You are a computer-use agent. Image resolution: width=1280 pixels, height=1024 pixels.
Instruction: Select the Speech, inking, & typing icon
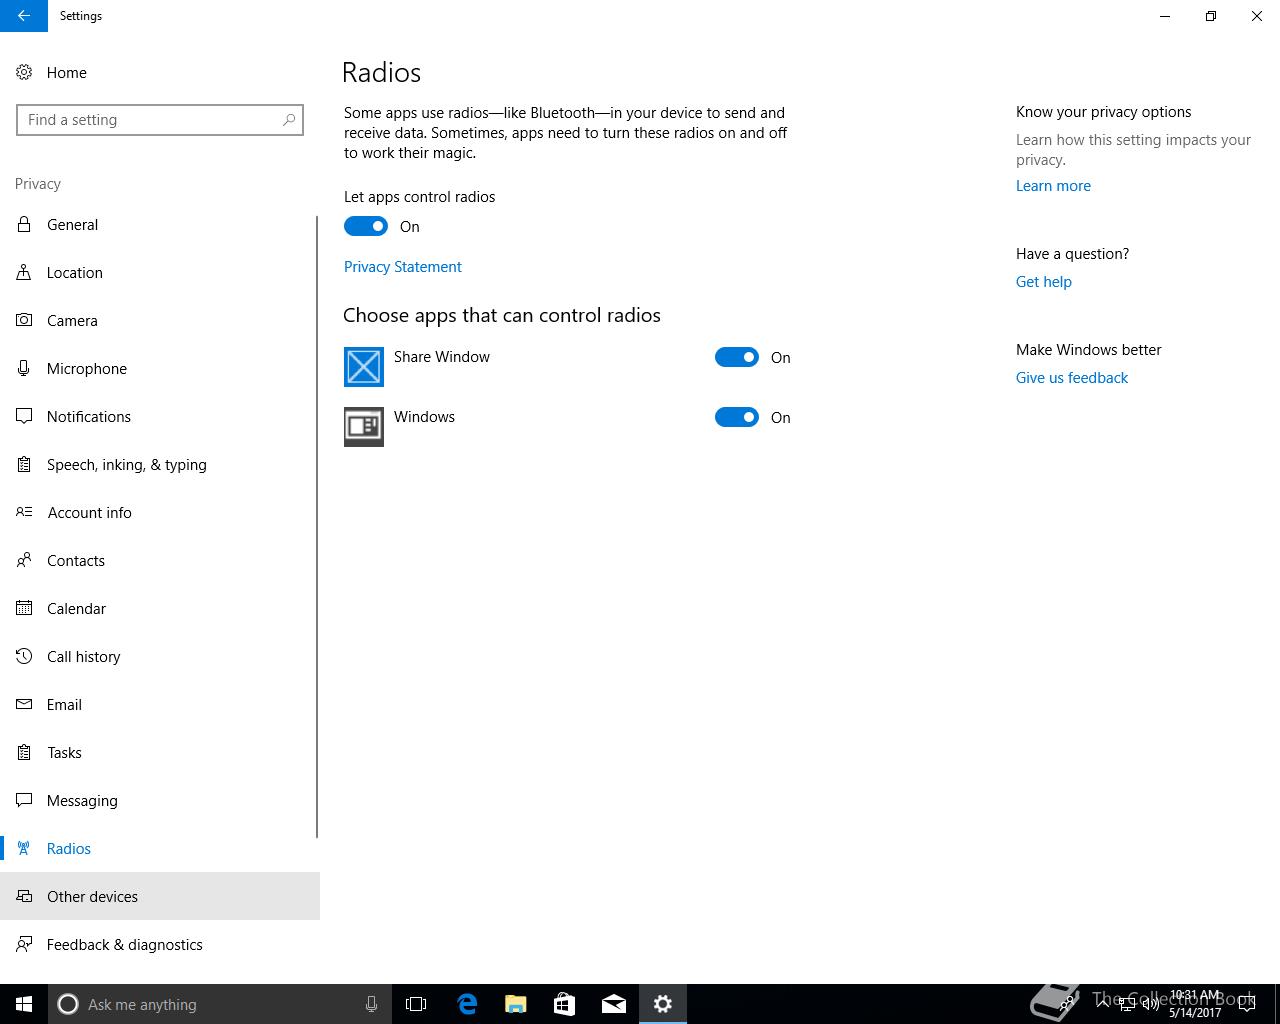tap(24, 465)
